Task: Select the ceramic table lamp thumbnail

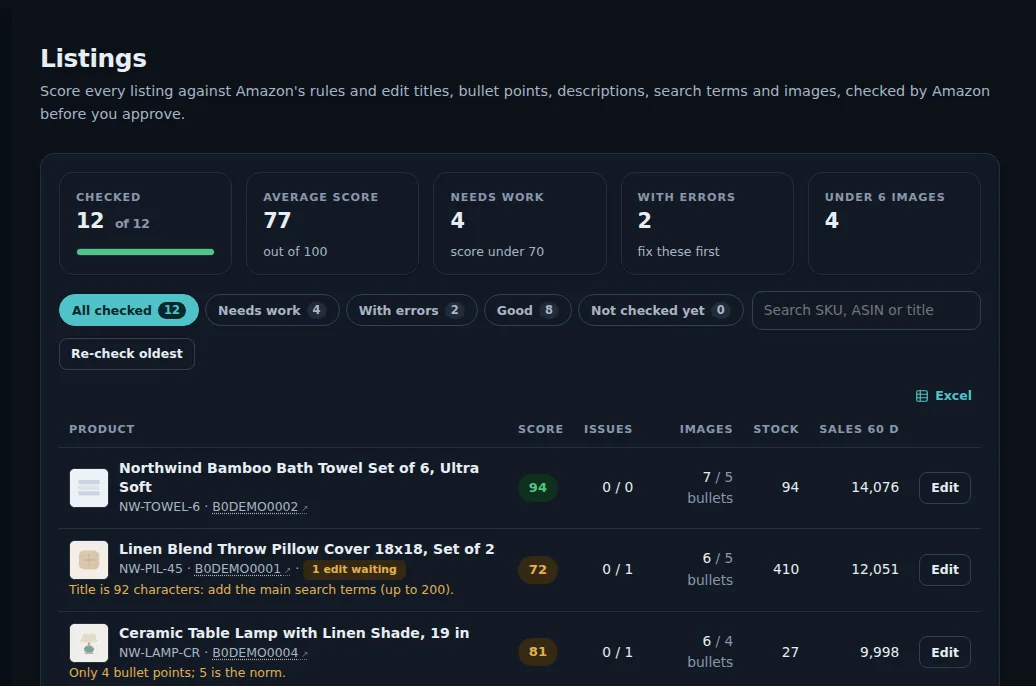Action: [89, 643]
